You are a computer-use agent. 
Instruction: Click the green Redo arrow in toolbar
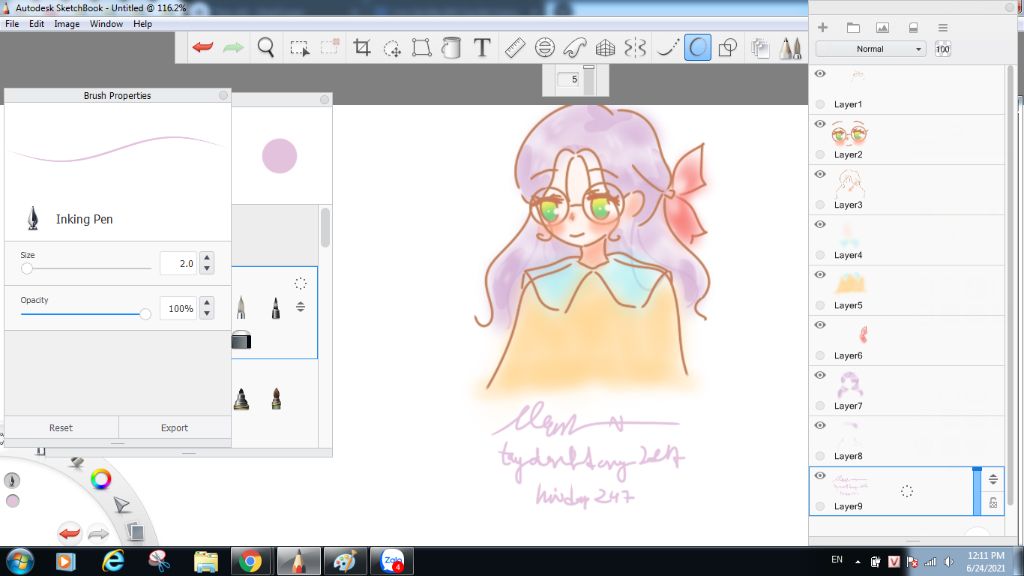pyautogui.click(x=233, y=47)
